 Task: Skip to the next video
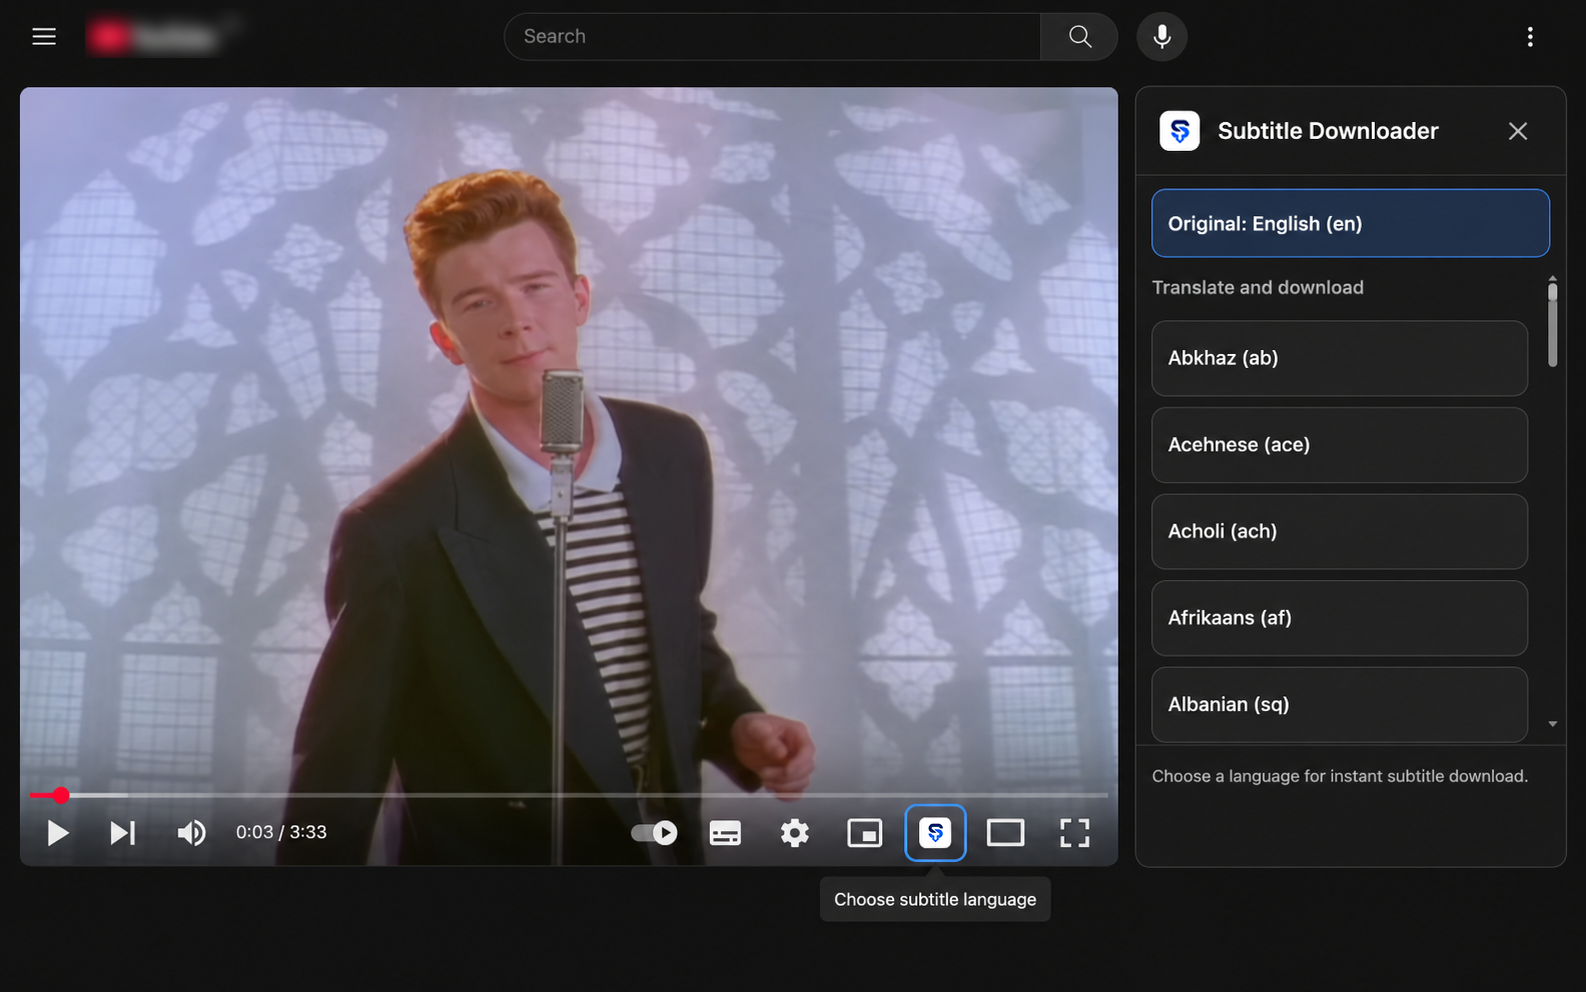[122, 833]
